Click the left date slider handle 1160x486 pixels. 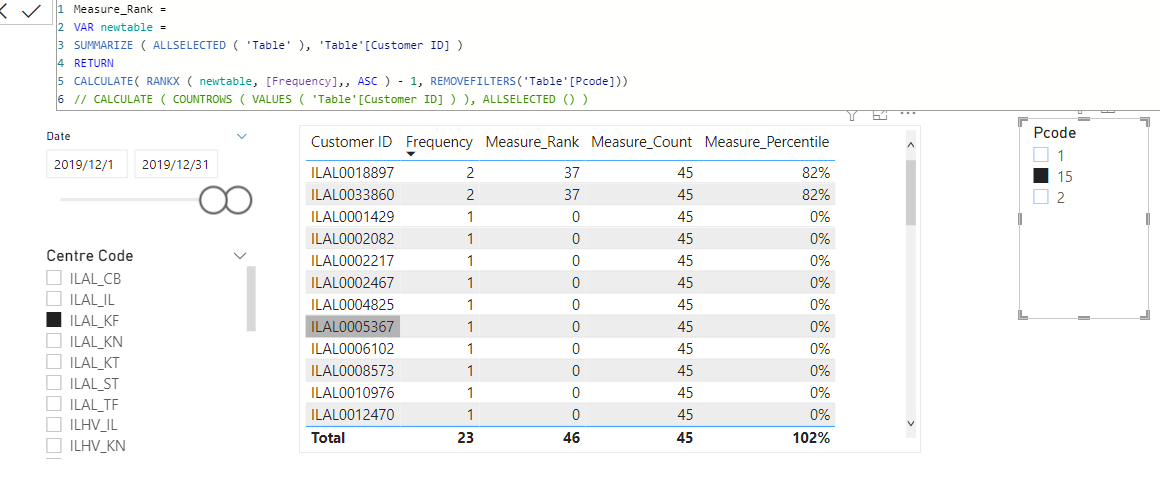214,200
